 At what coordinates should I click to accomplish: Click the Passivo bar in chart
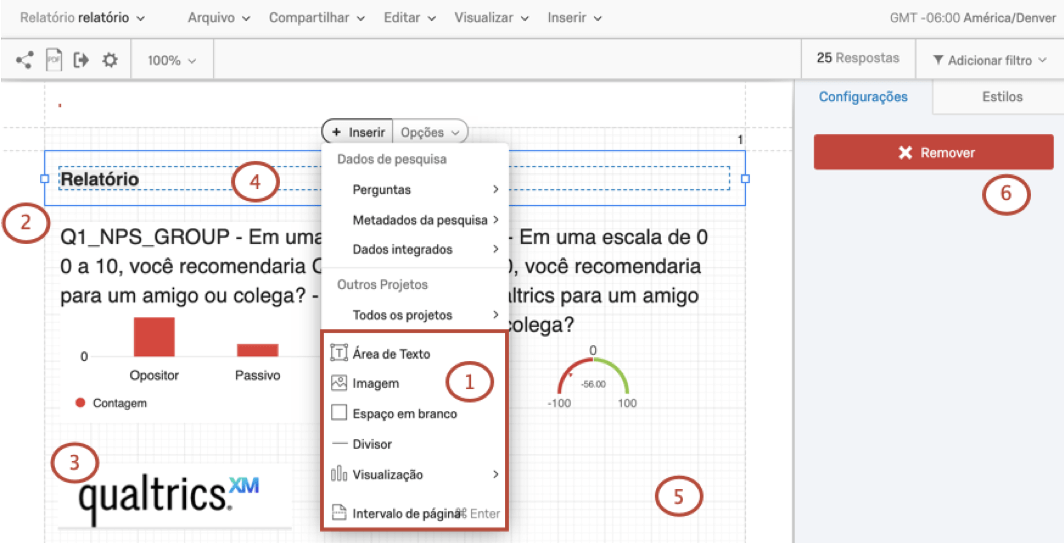[x=257, y=350]
